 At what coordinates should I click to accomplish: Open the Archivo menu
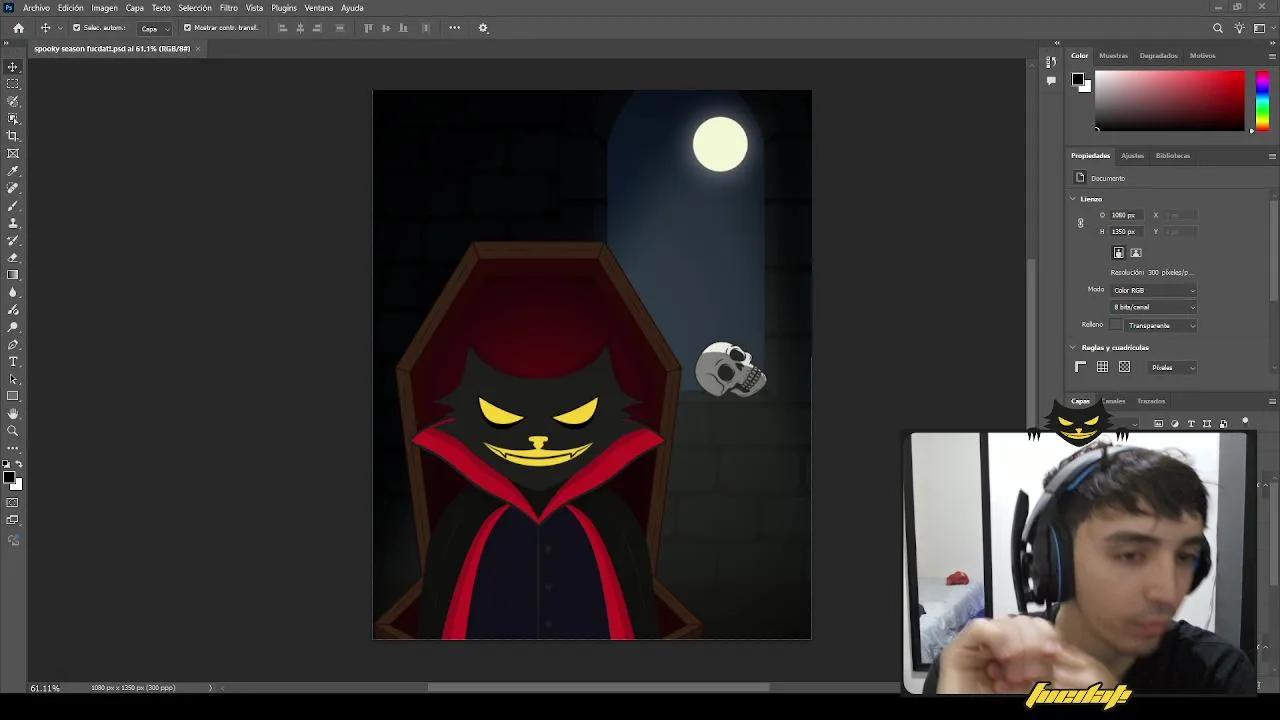point(36,8)
